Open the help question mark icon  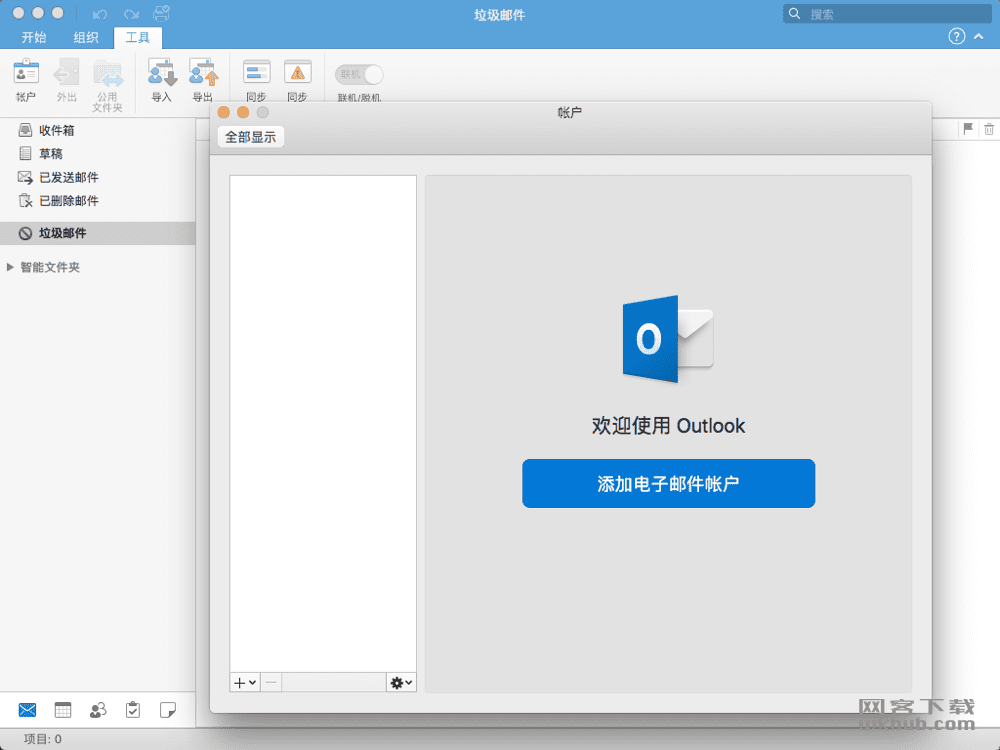click(x=956, y=36)
